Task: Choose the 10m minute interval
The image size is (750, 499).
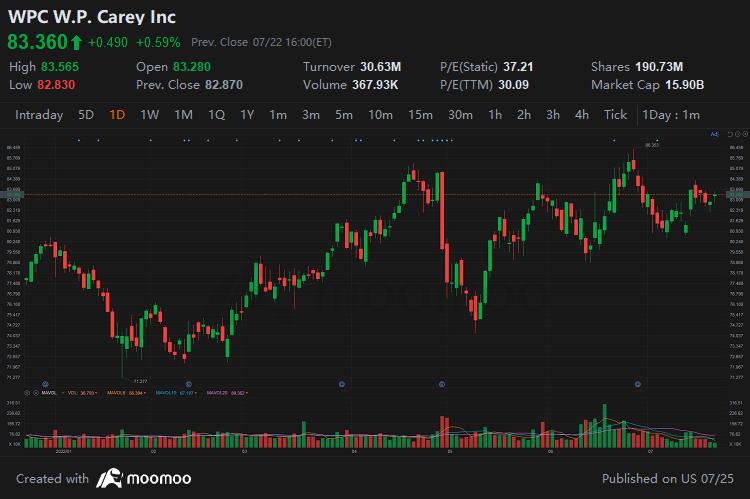Action: (380, 115)
